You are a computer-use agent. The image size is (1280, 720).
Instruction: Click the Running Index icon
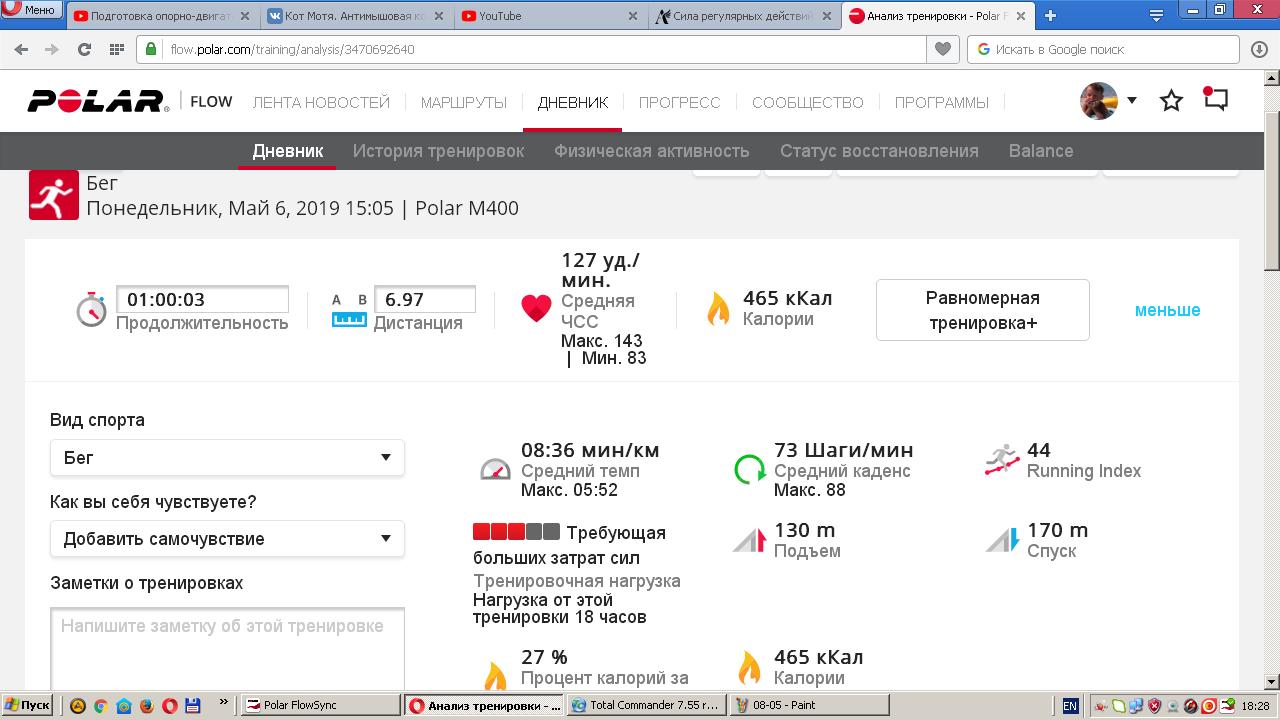coord(1002,460)
